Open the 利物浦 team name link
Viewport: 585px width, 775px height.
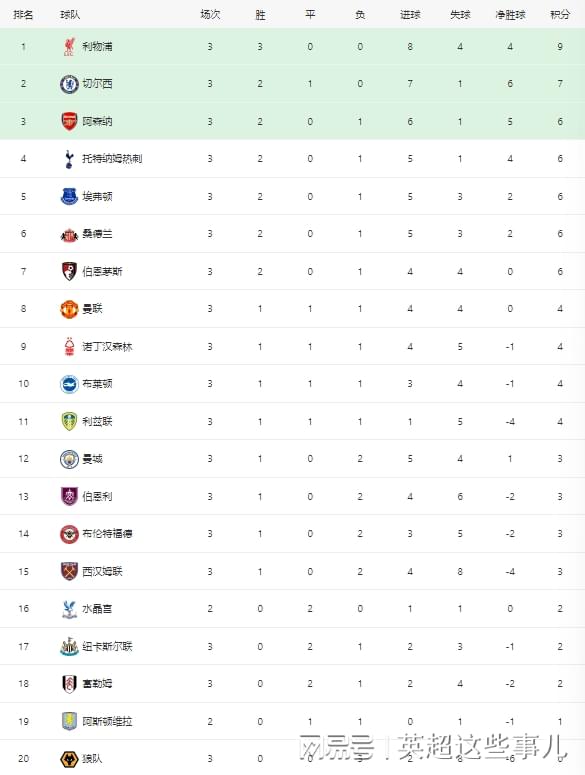[97, 46]
